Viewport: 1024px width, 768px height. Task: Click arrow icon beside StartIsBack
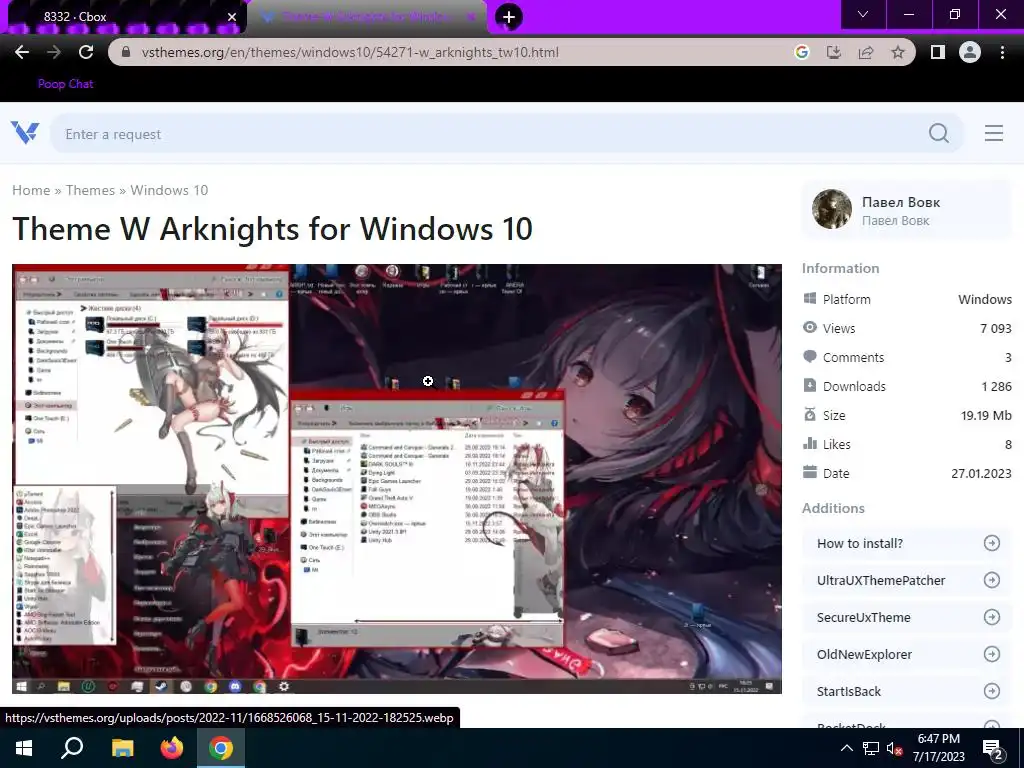[991, 691]
